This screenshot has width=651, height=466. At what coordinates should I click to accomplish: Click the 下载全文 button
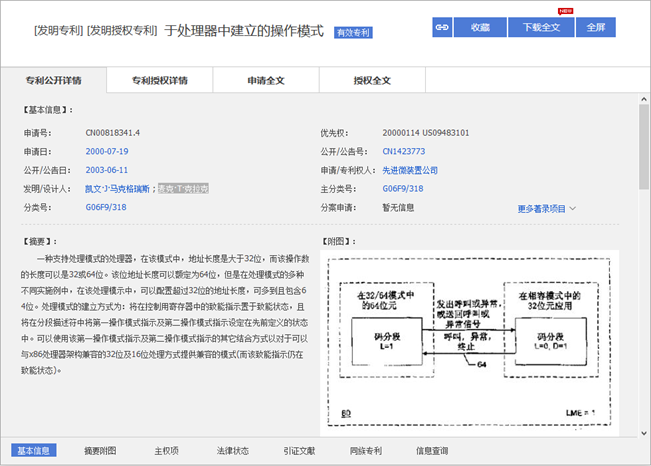coord(541,27)
